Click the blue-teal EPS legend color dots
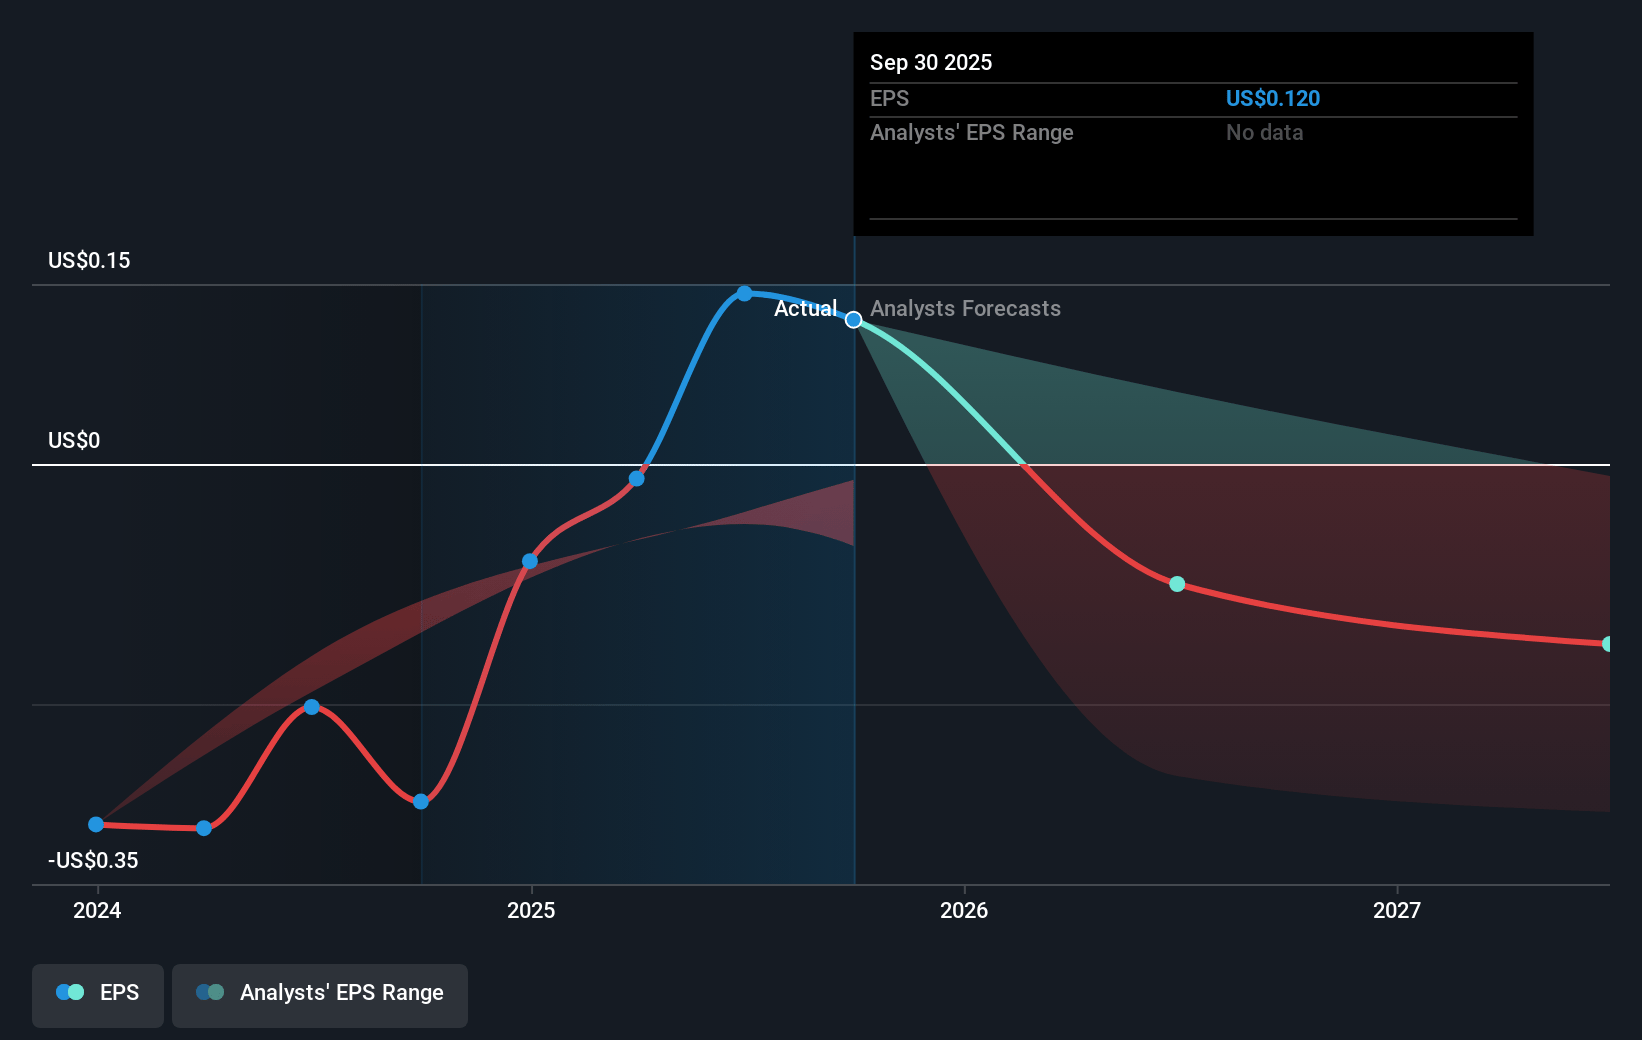Image resolution: width=1642 pixels, height=1040 pixels. point(70,992)
